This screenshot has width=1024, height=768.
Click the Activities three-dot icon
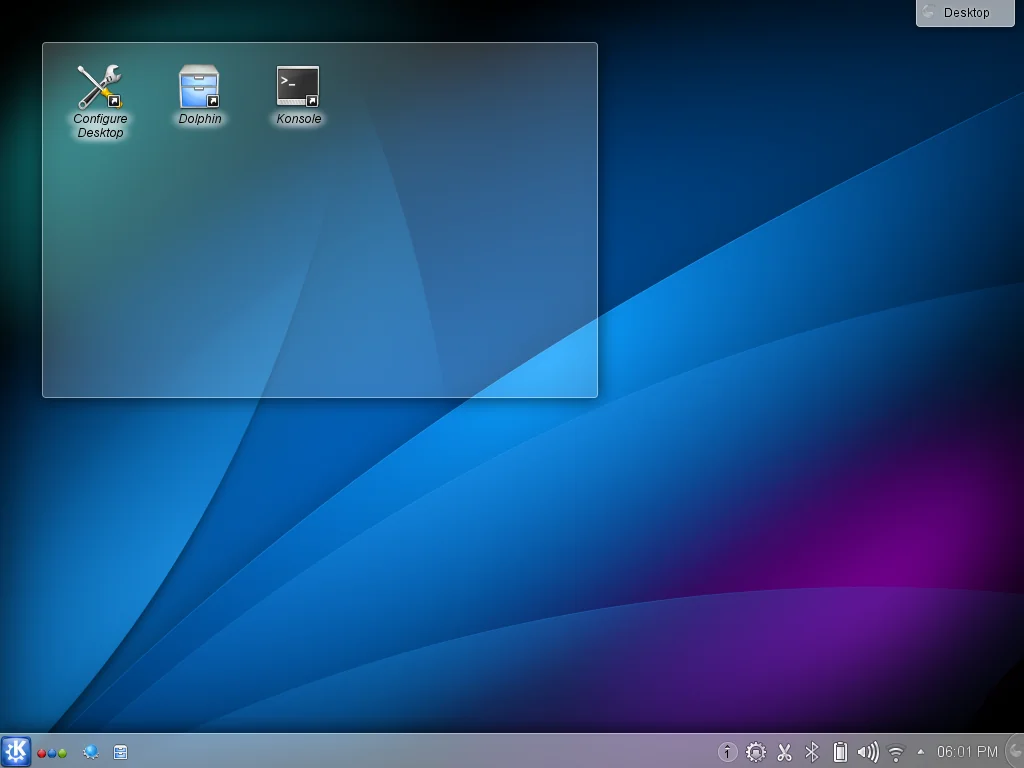52,752
